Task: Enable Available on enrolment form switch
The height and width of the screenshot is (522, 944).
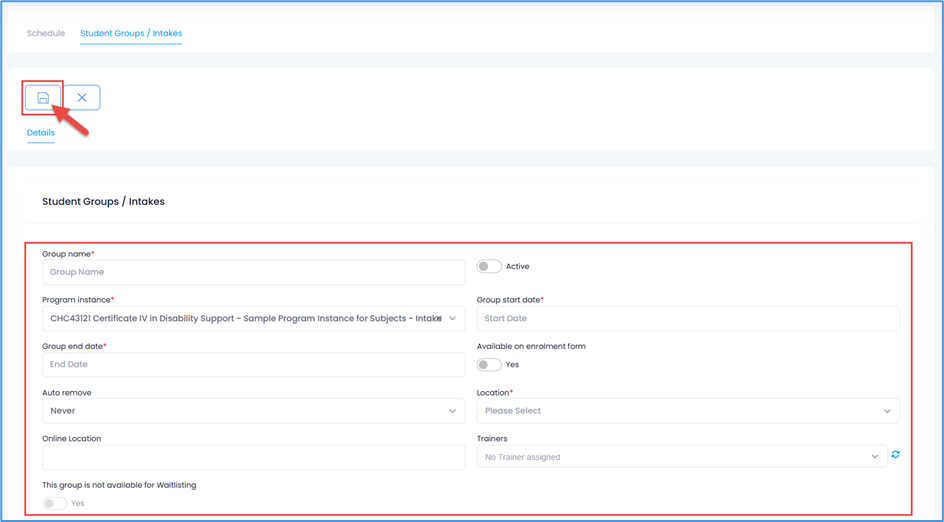Action: 489,365
